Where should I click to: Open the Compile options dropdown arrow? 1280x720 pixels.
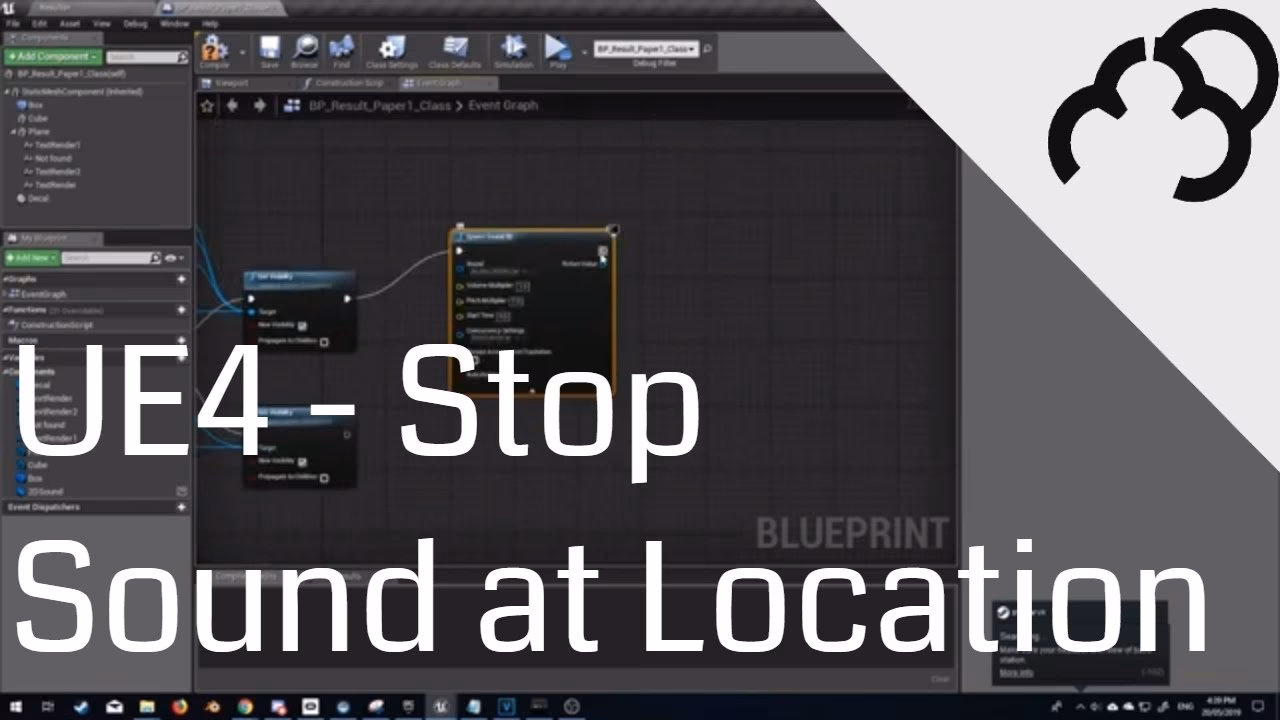click(x=243, y=50)
